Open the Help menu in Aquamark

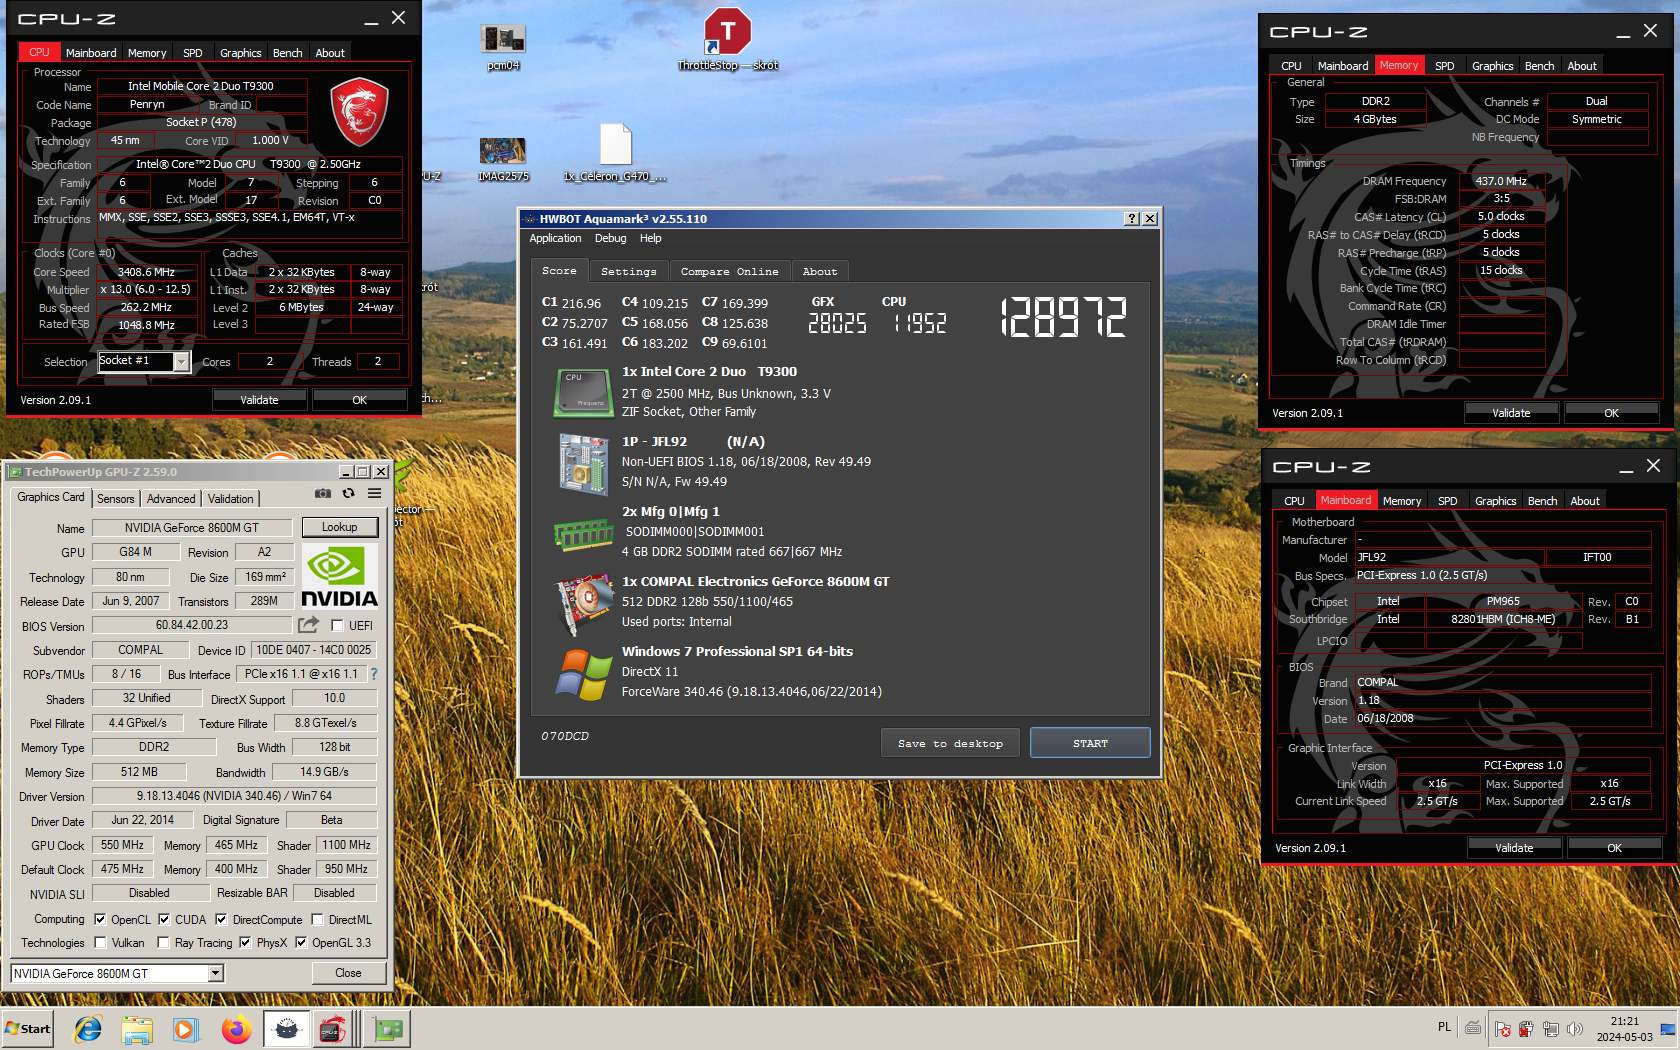click(x=650, y=238)
